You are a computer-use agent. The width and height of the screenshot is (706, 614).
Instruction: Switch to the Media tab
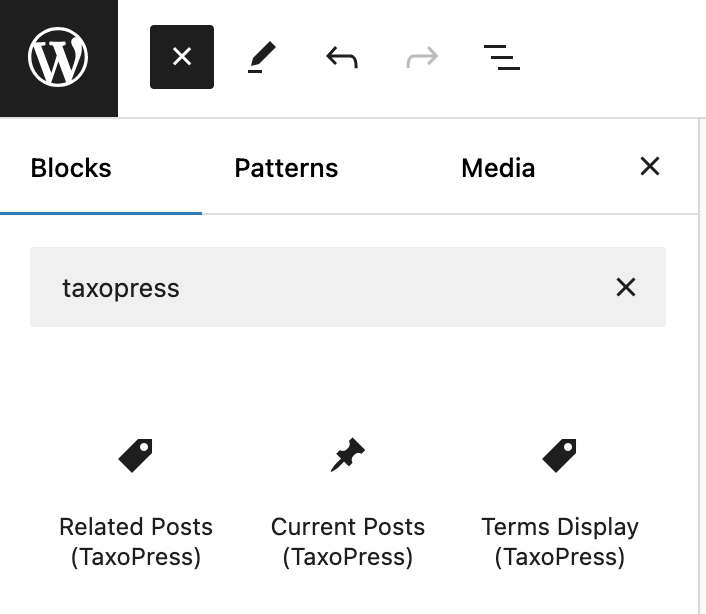498,168
